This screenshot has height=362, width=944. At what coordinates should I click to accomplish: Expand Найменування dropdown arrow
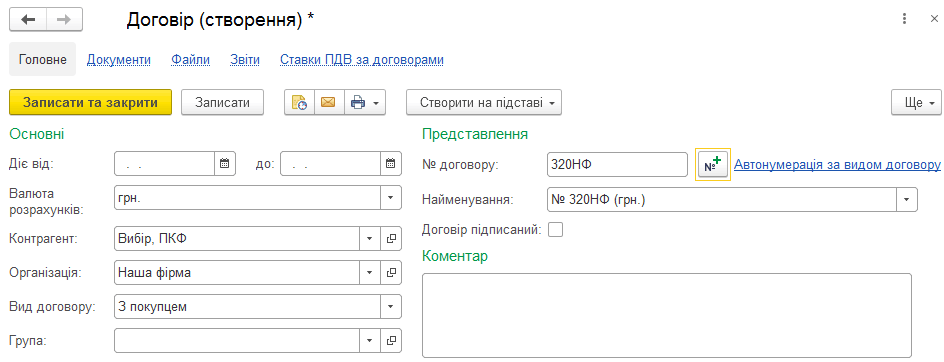point(907,200)
